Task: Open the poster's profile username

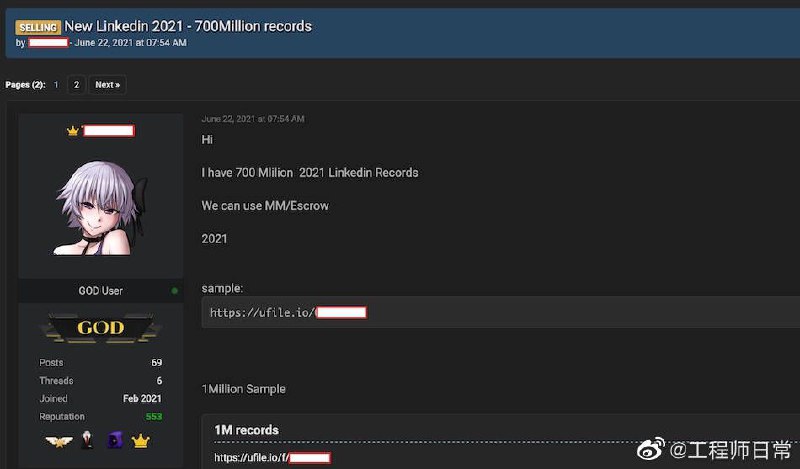Action: 109,131
